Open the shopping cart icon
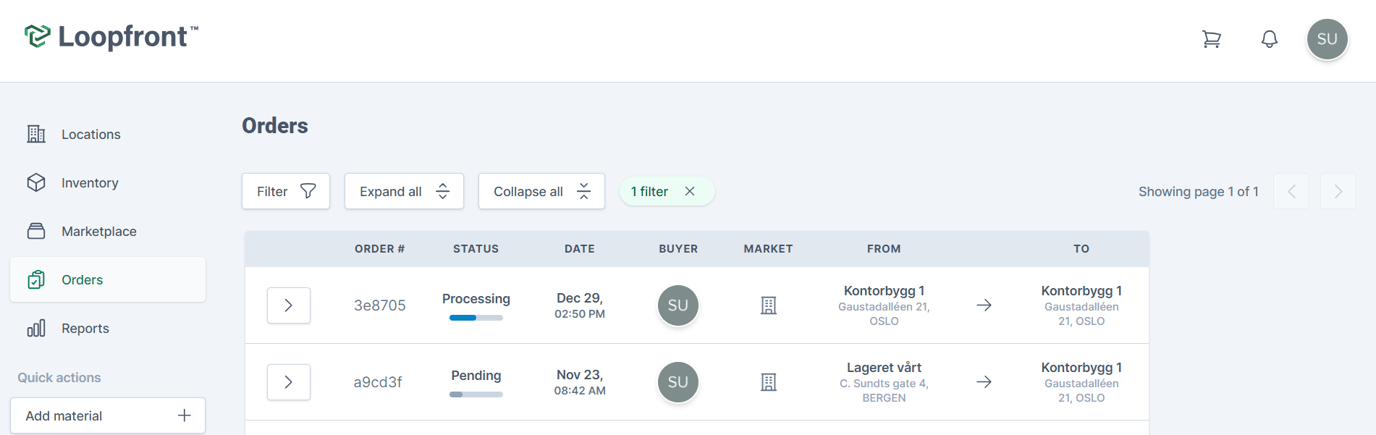The image size is (1376, 435). [x=1211, y=39]
